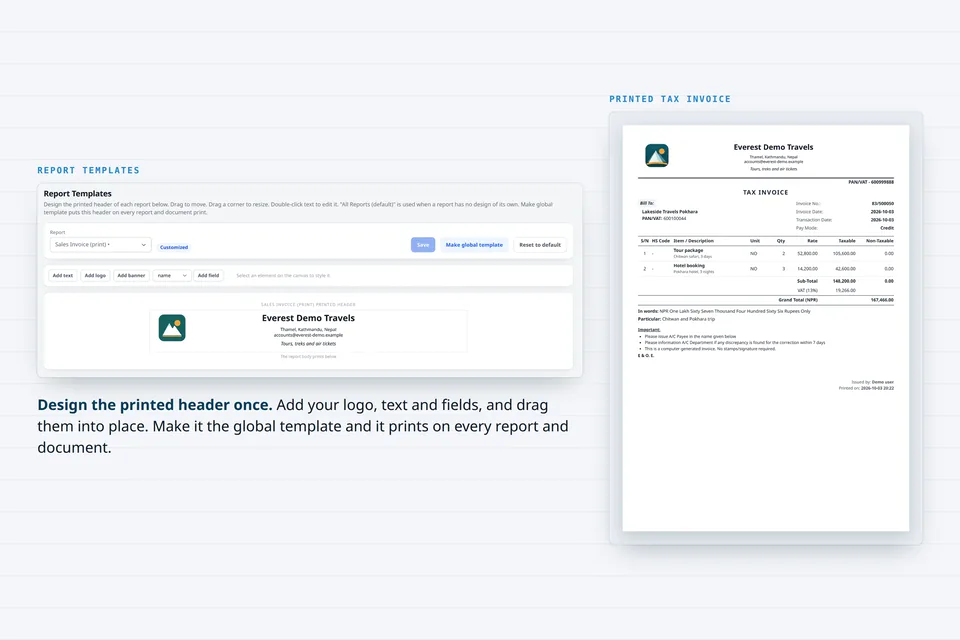Click "Lakeside Travels Pokhara" in Bill To

(x=670, y=211)
